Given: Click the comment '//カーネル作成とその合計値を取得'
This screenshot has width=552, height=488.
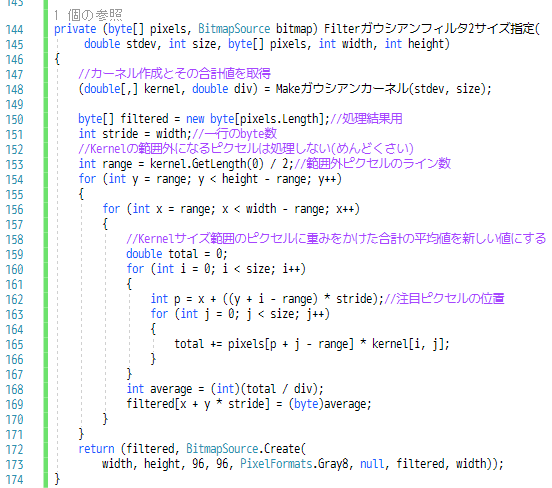Looking at the screenshot, I should coord(174,74).
